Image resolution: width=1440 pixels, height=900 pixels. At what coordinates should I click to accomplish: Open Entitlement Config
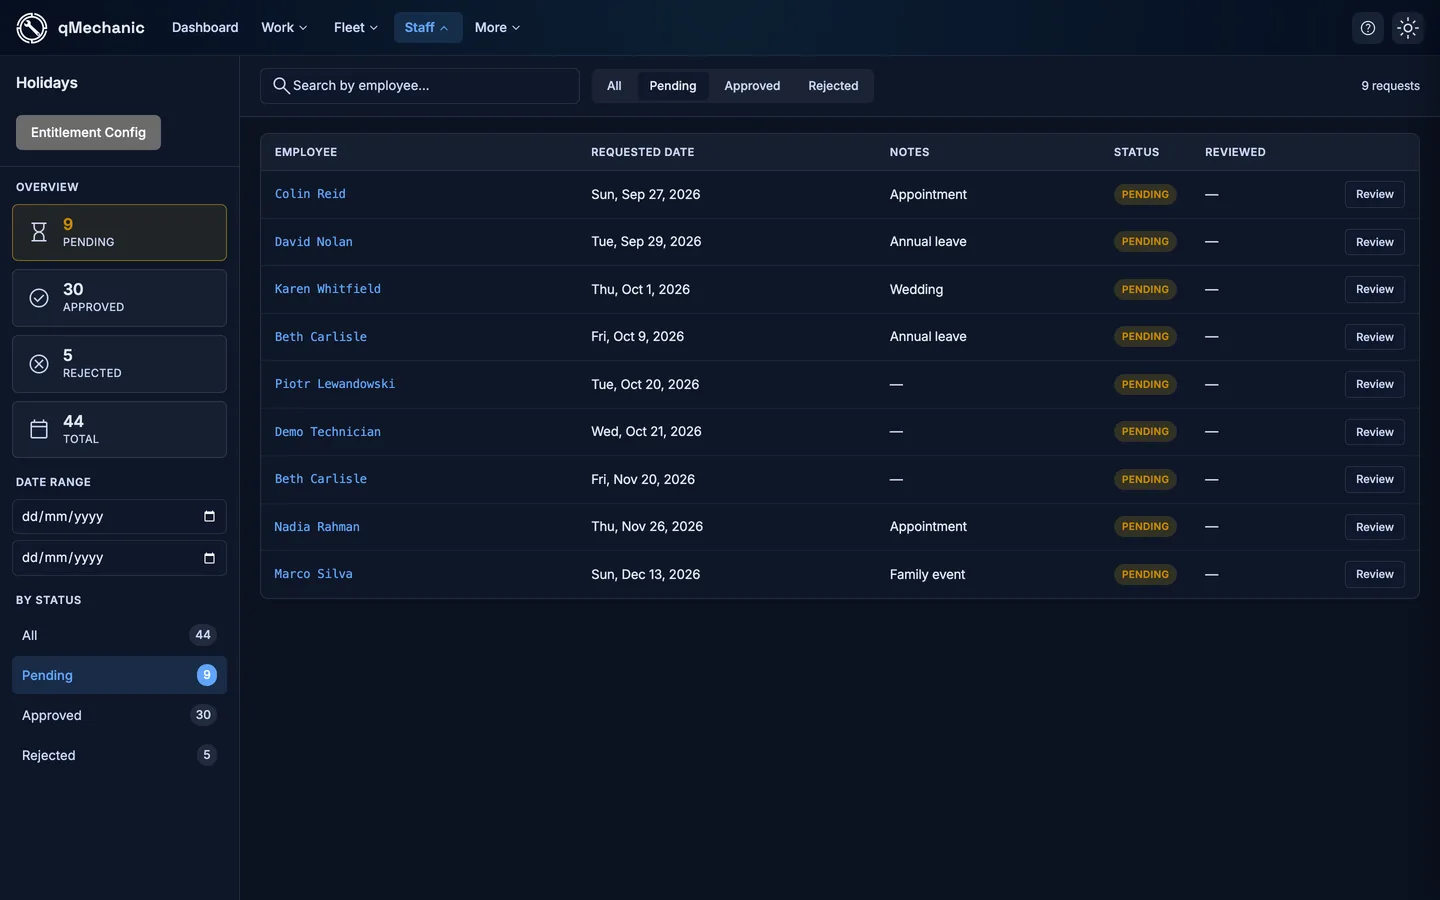[x=88, y=133]
